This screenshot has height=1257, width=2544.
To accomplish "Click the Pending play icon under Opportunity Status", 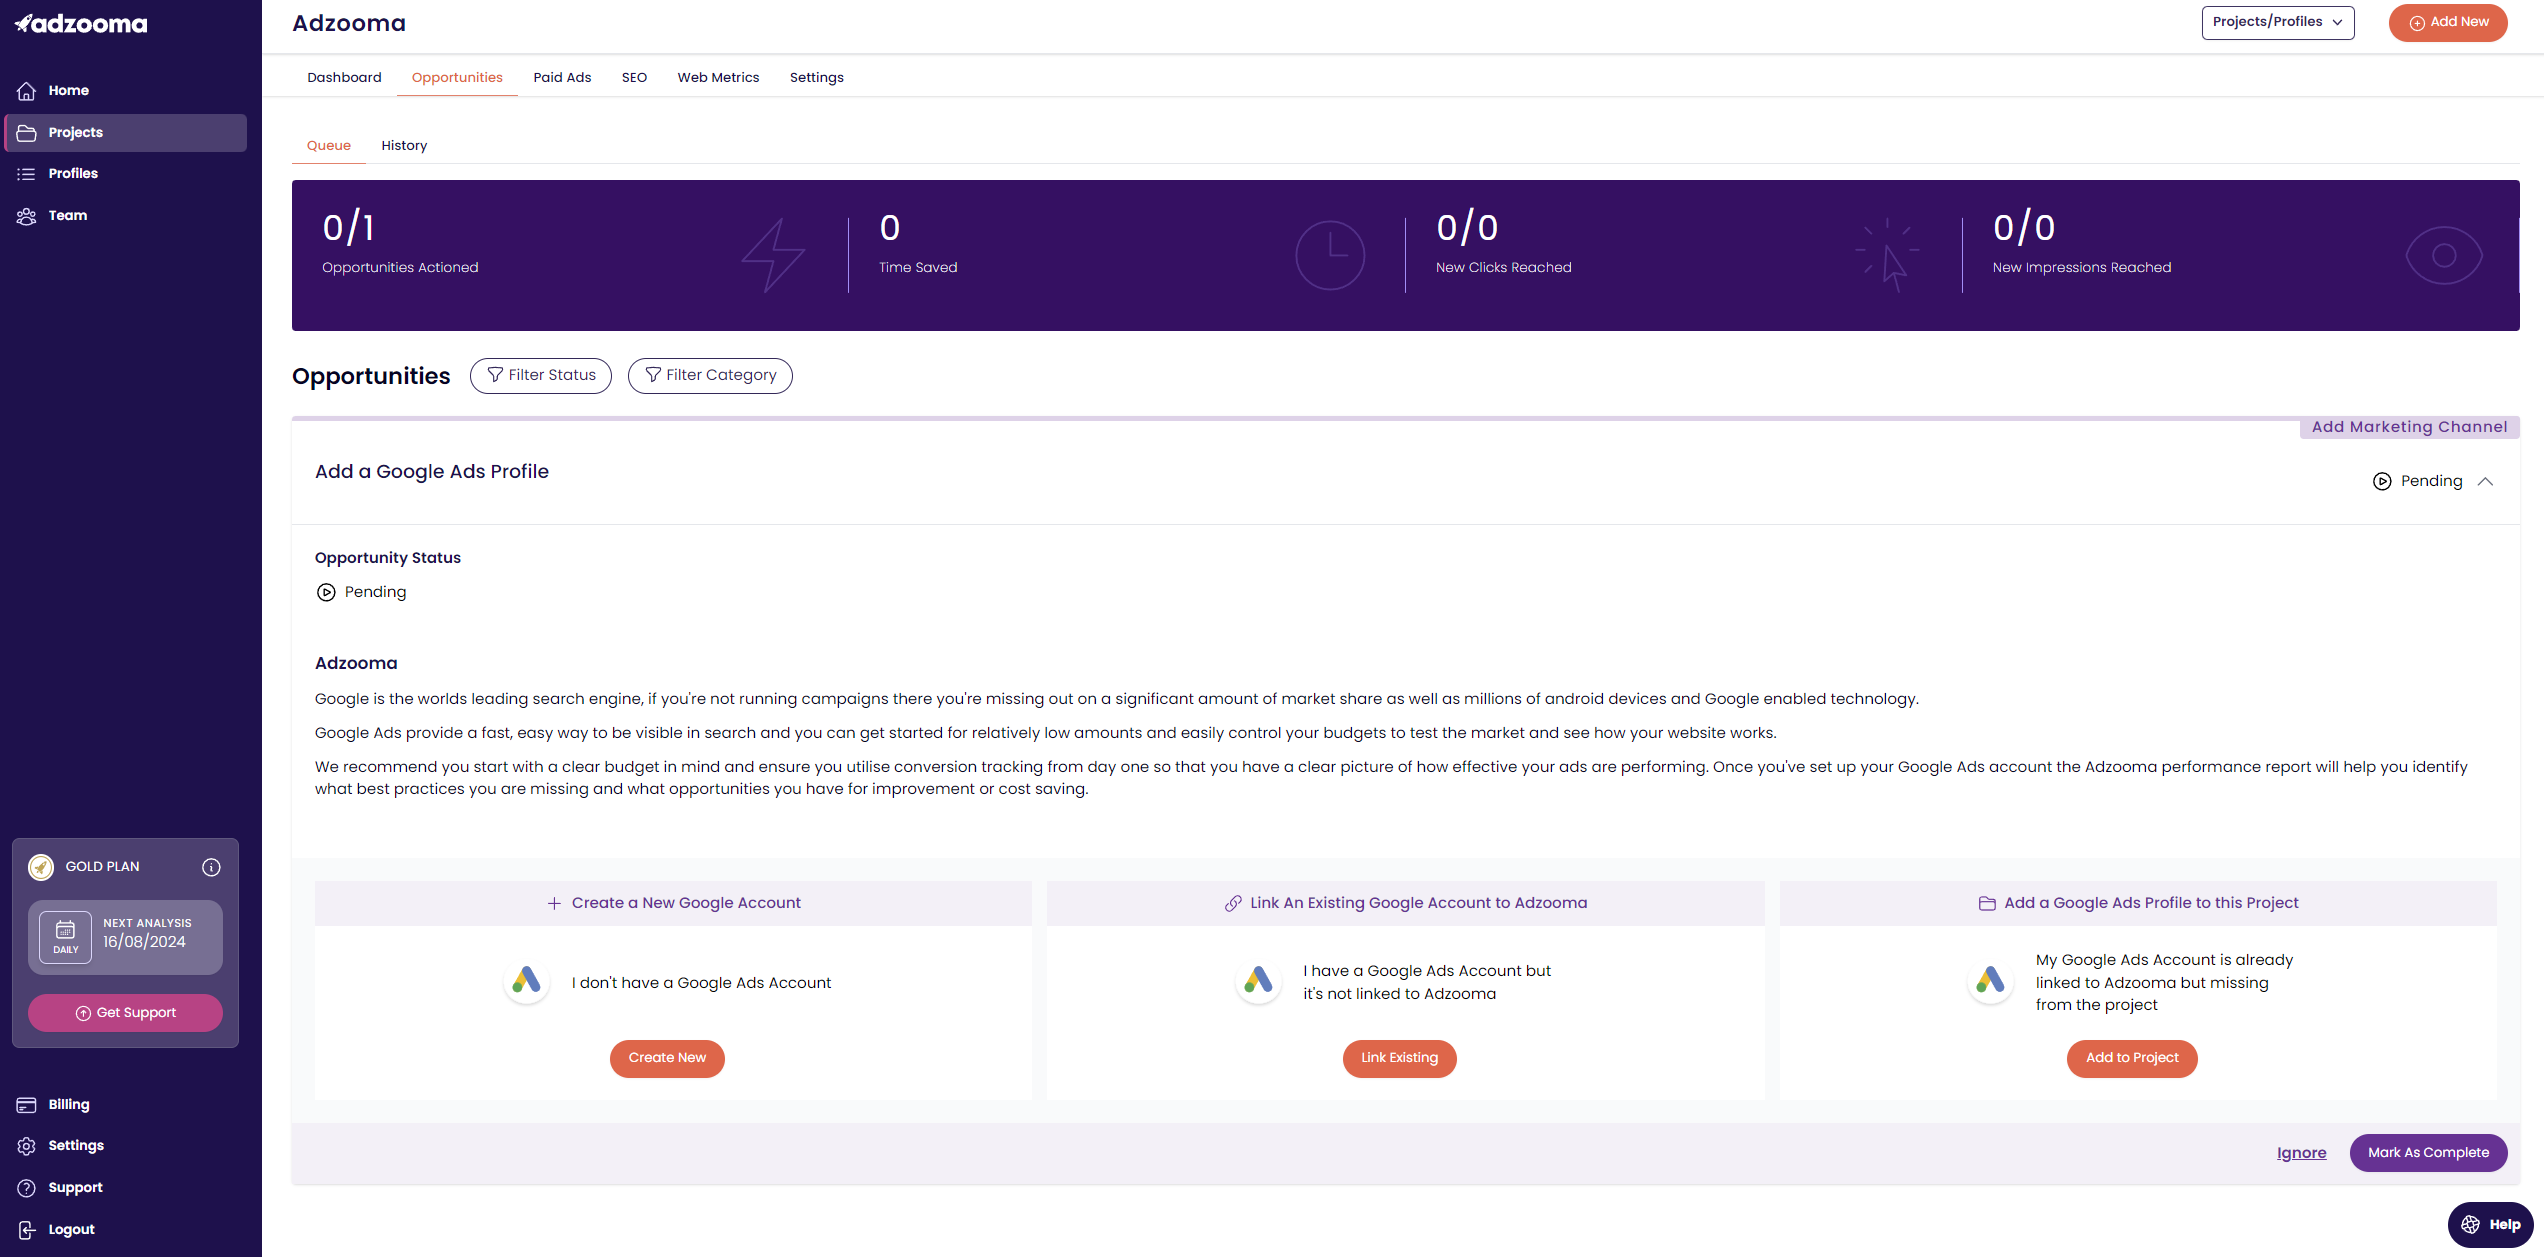I will click(x=326, y=592).
